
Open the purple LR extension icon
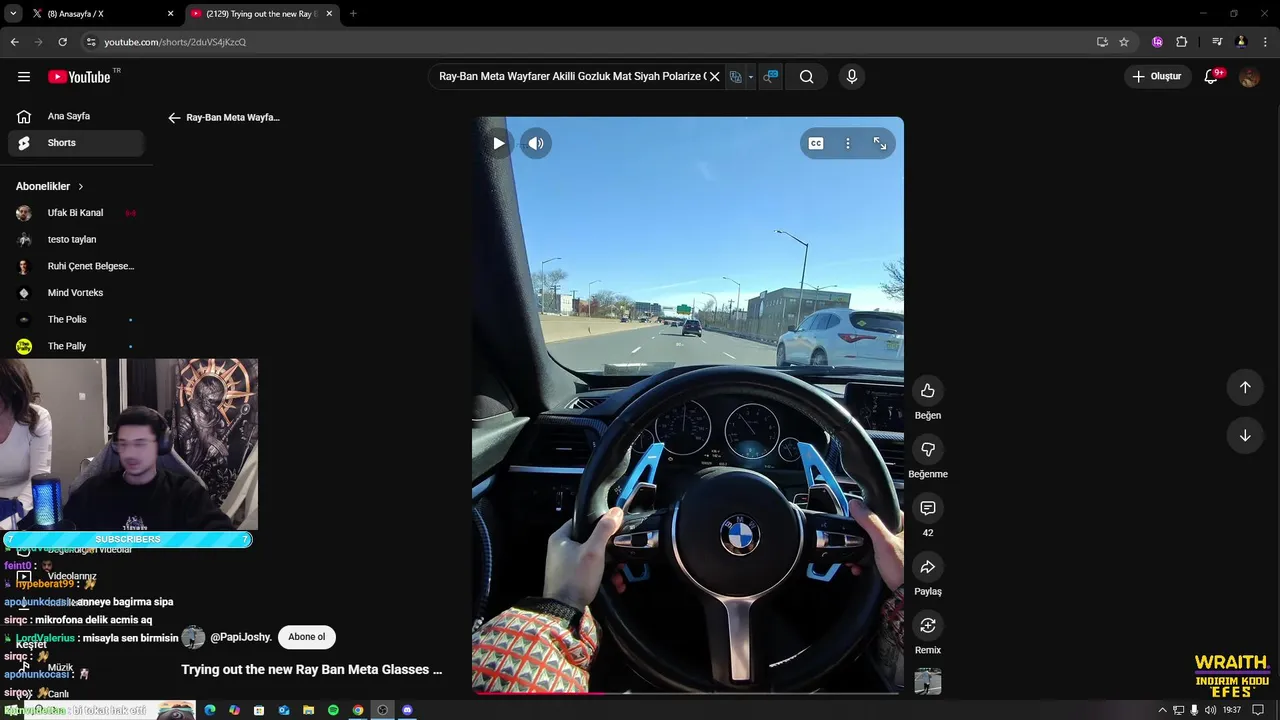coord(1157,42)
